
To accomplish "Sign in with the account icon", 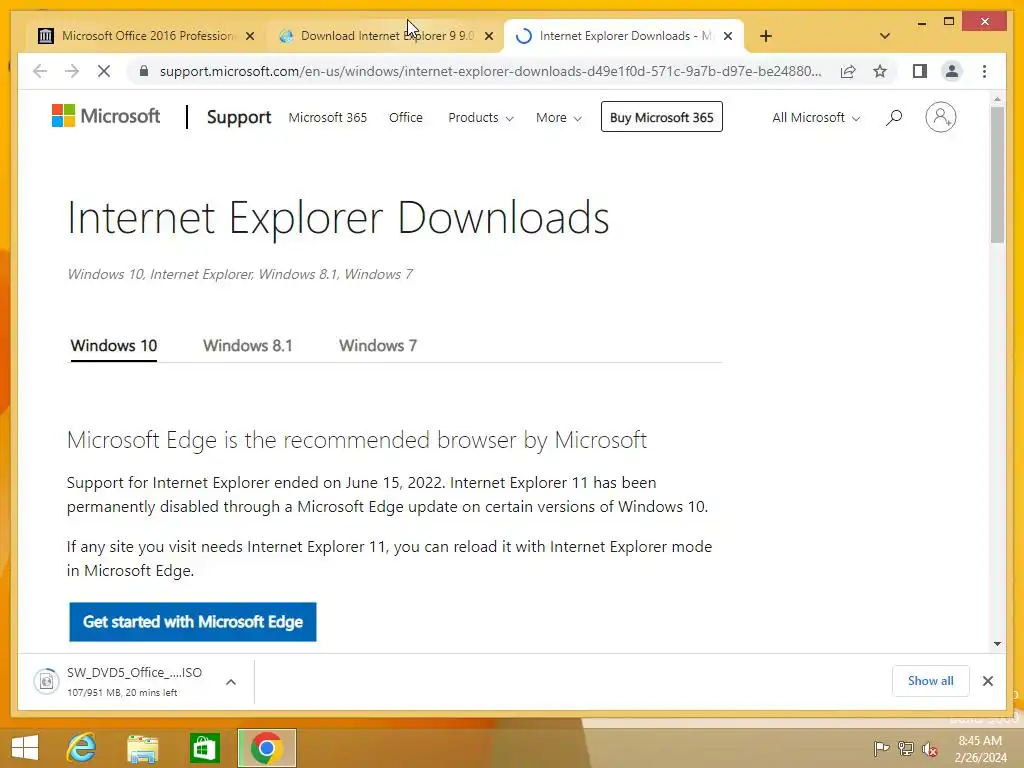I will coord(940,117).
